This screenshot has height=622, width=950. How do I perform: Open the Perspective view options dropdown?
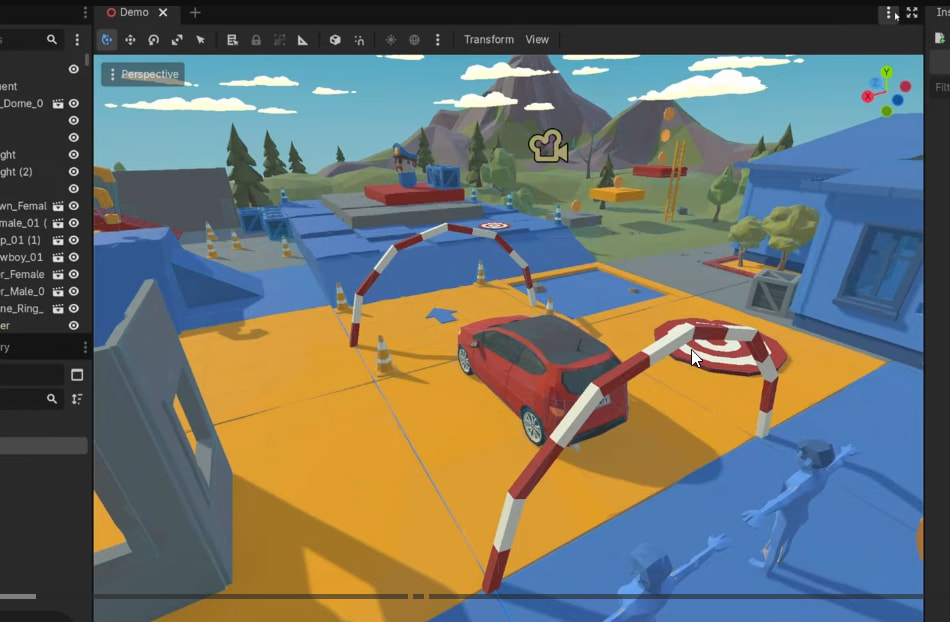tap(142, 75)
